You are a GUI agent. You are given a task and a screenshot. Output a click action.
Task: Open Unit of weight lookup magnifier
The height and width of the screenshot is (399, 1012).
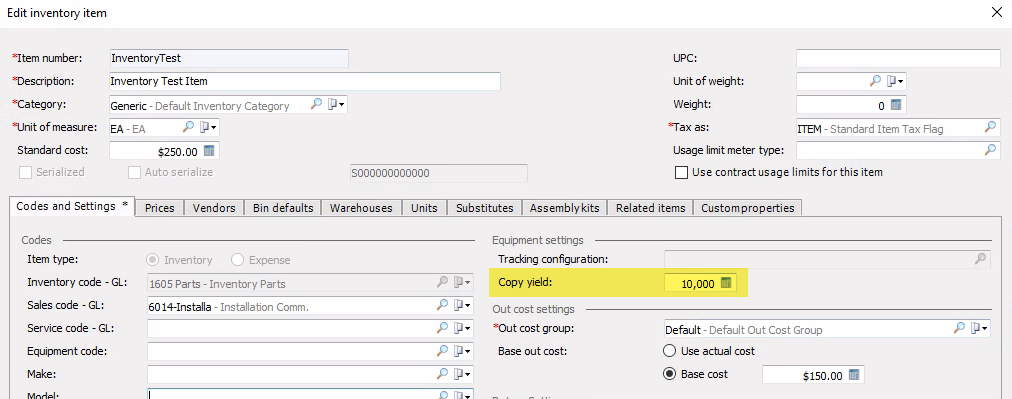875,81
